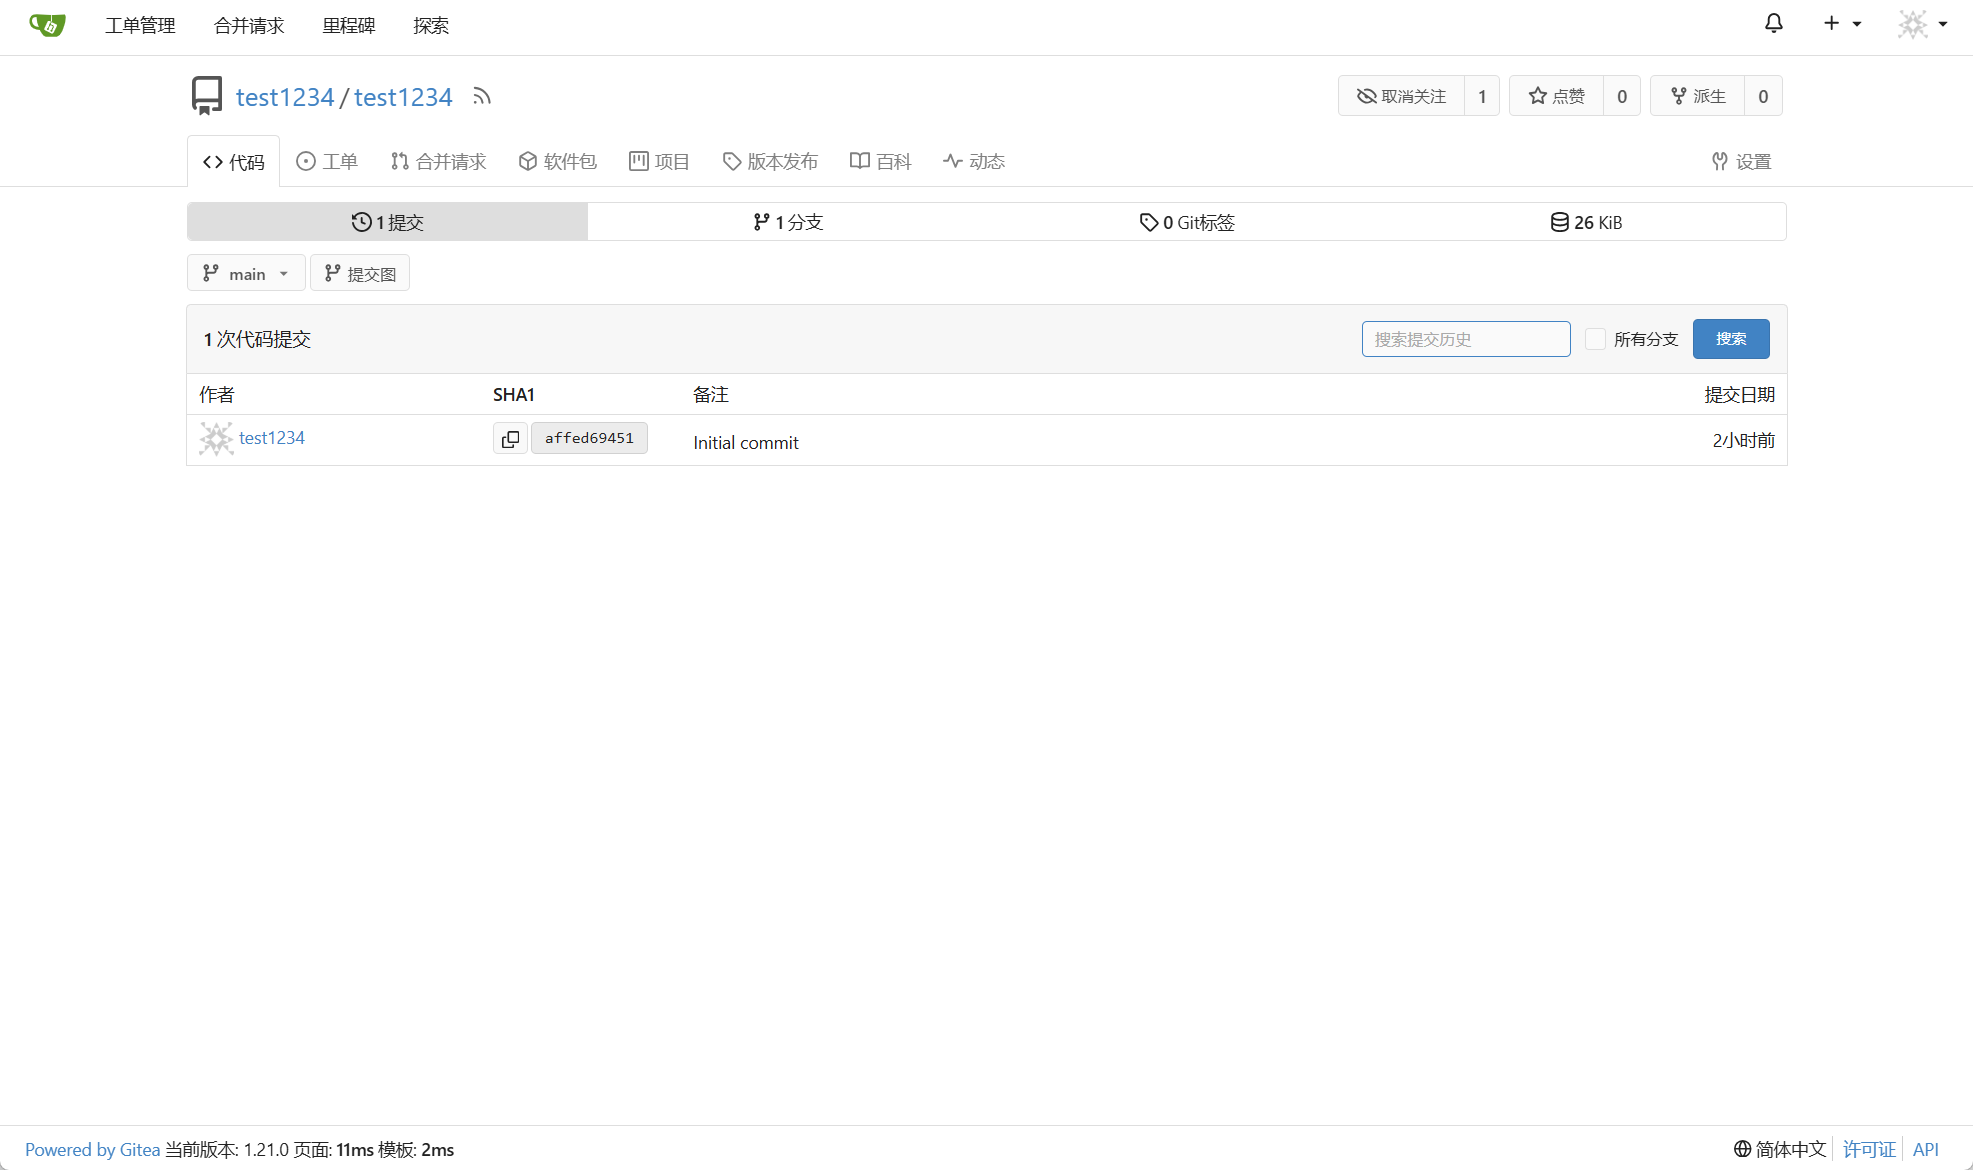Image resolution: width=1973 pixels, height=1170 pixels.
Task: Toggle the 所有分支 checkbox
Action: [1595, 339]
